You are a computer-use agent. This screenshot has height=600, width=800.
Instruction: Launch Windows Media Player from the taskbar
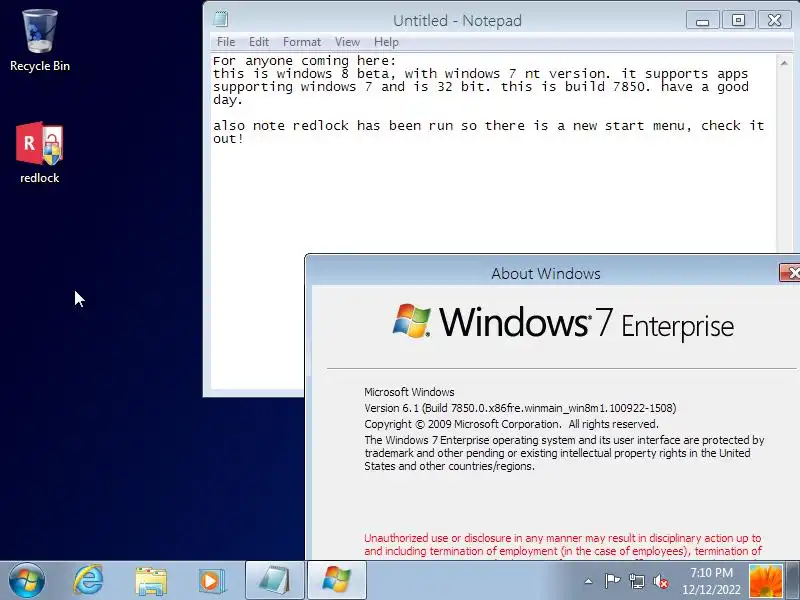211,581
